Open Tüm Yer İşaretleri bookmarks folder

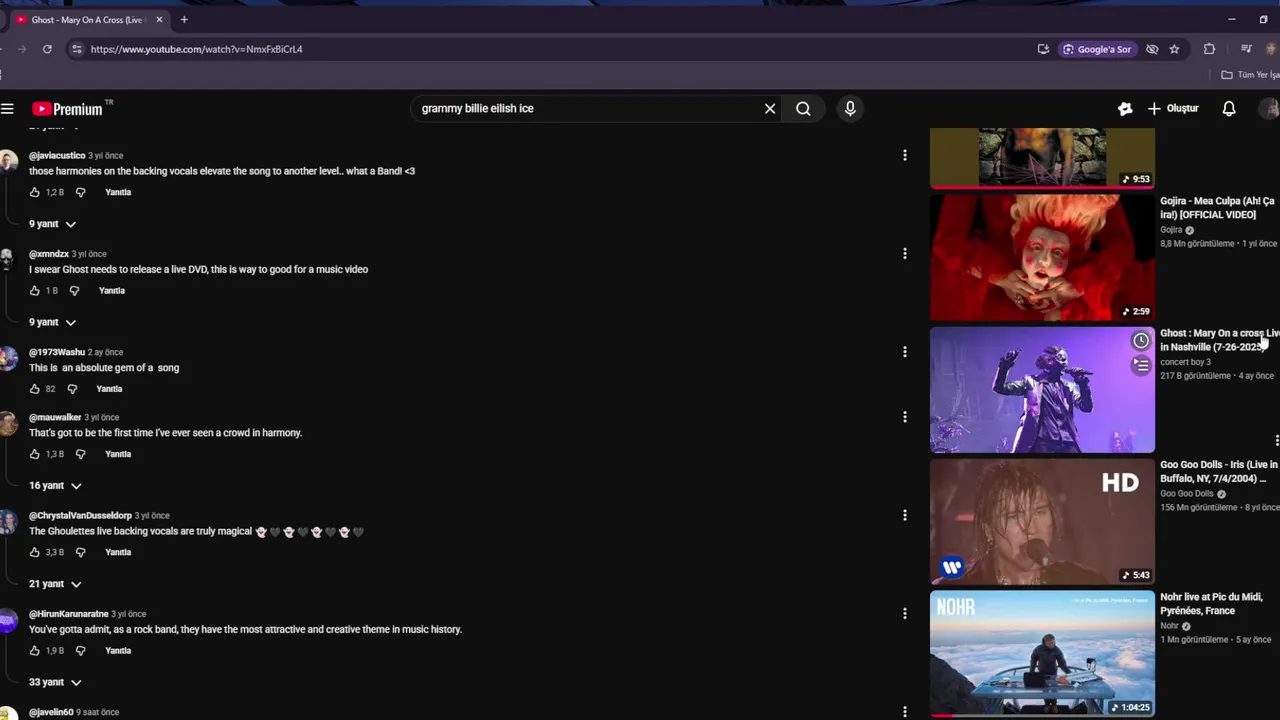[x=1250, y=75]
